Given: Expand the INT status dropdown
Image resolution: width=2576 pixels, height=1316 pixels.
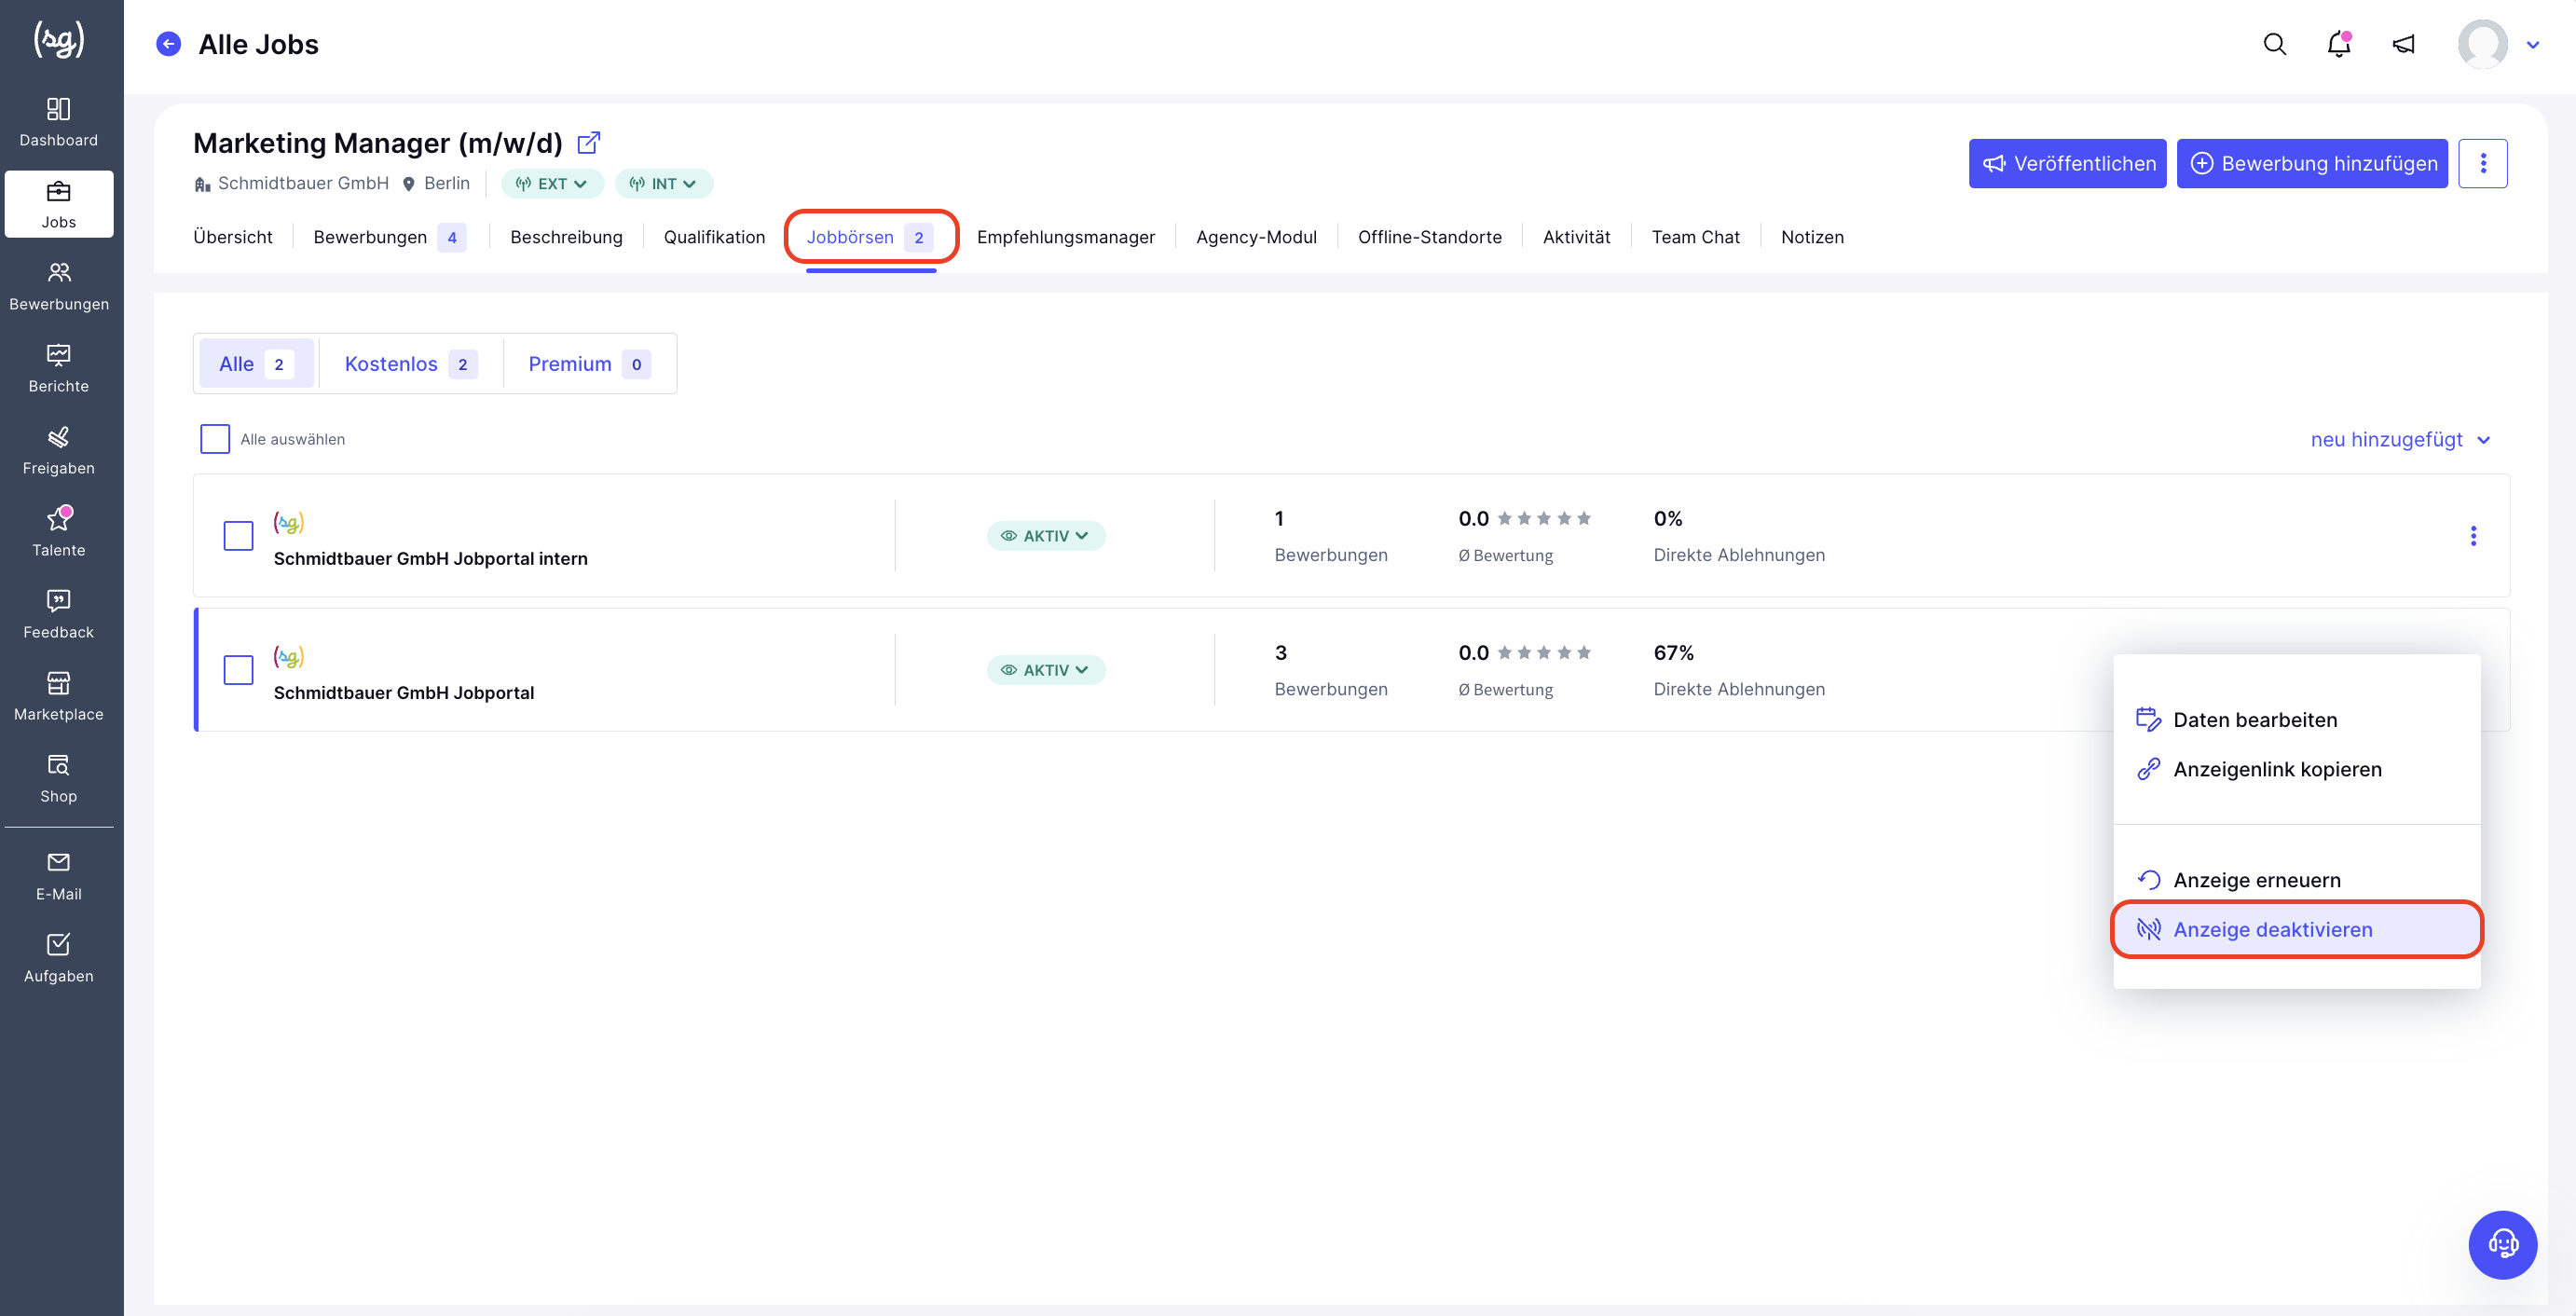Looking at the screenshot, I should click(663, 183).
